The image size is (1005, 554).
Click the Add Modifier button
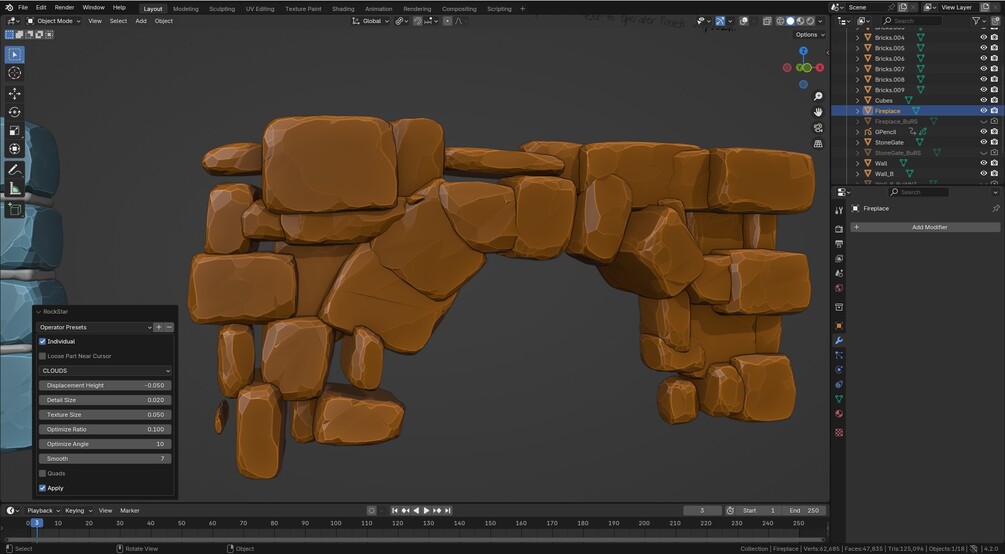925,227
